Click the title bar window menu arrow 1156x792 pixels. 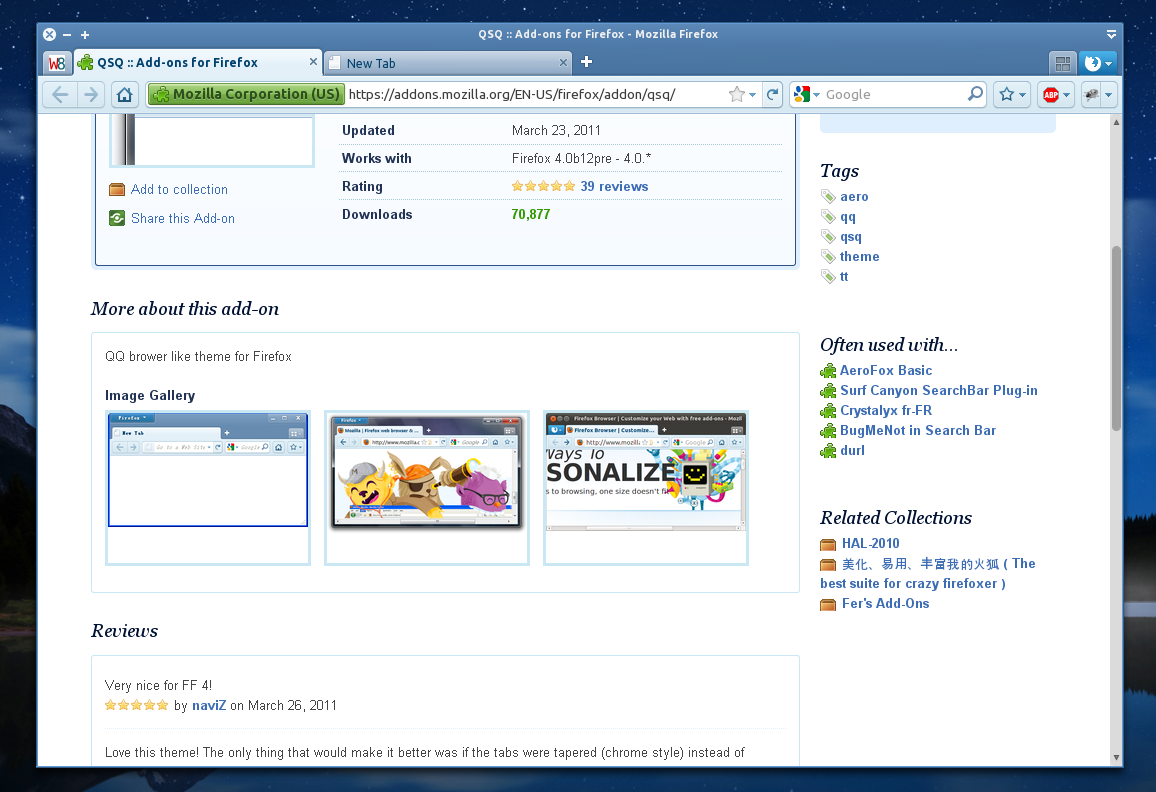(1111, 34)
